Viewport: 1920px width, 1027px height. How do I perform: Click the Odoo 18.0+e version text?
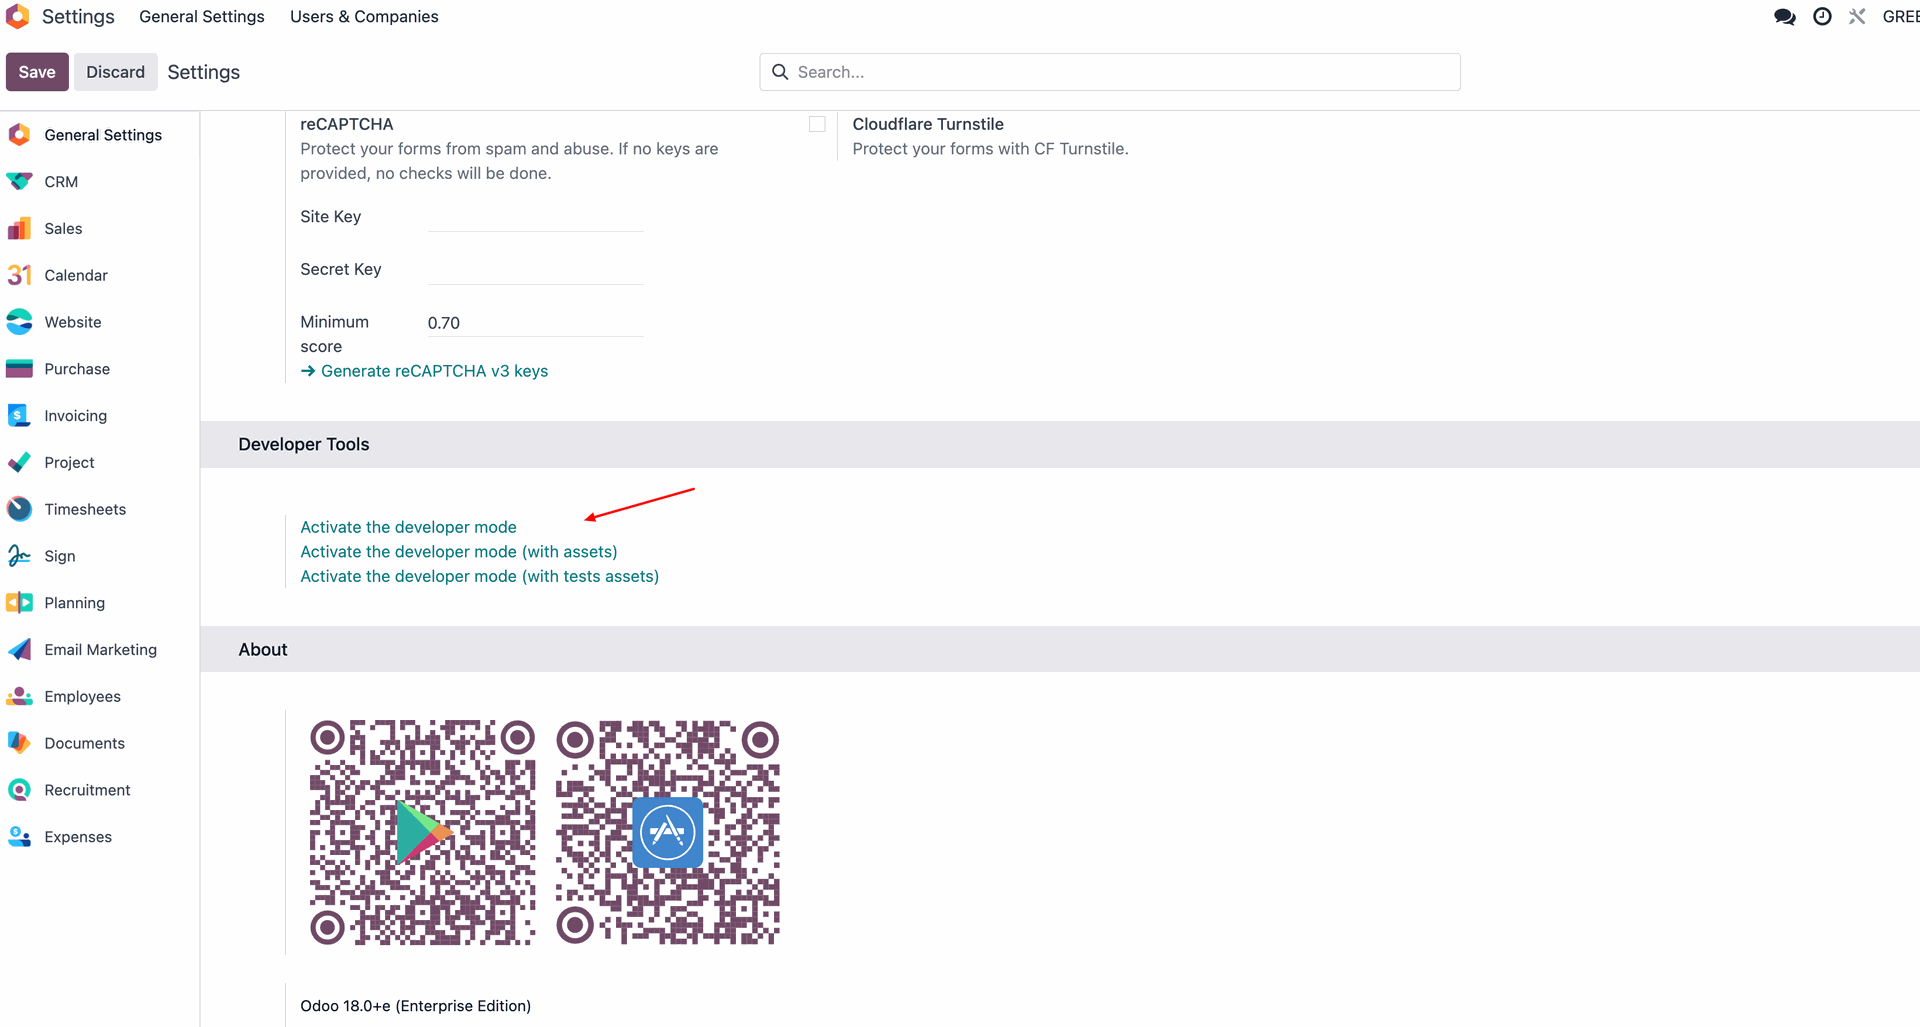click(x=416, y=1006)
